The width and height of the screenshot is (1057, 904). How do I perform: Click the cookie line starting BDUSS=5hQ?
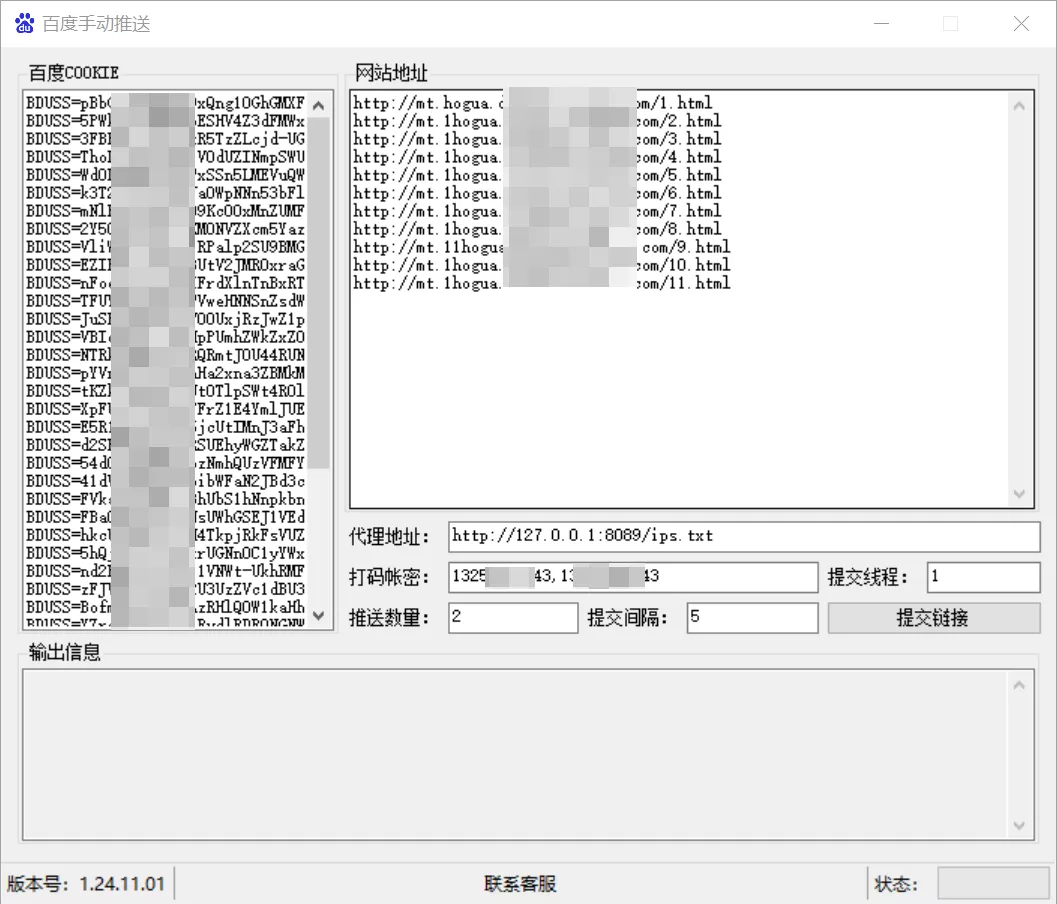click(166, 553)
